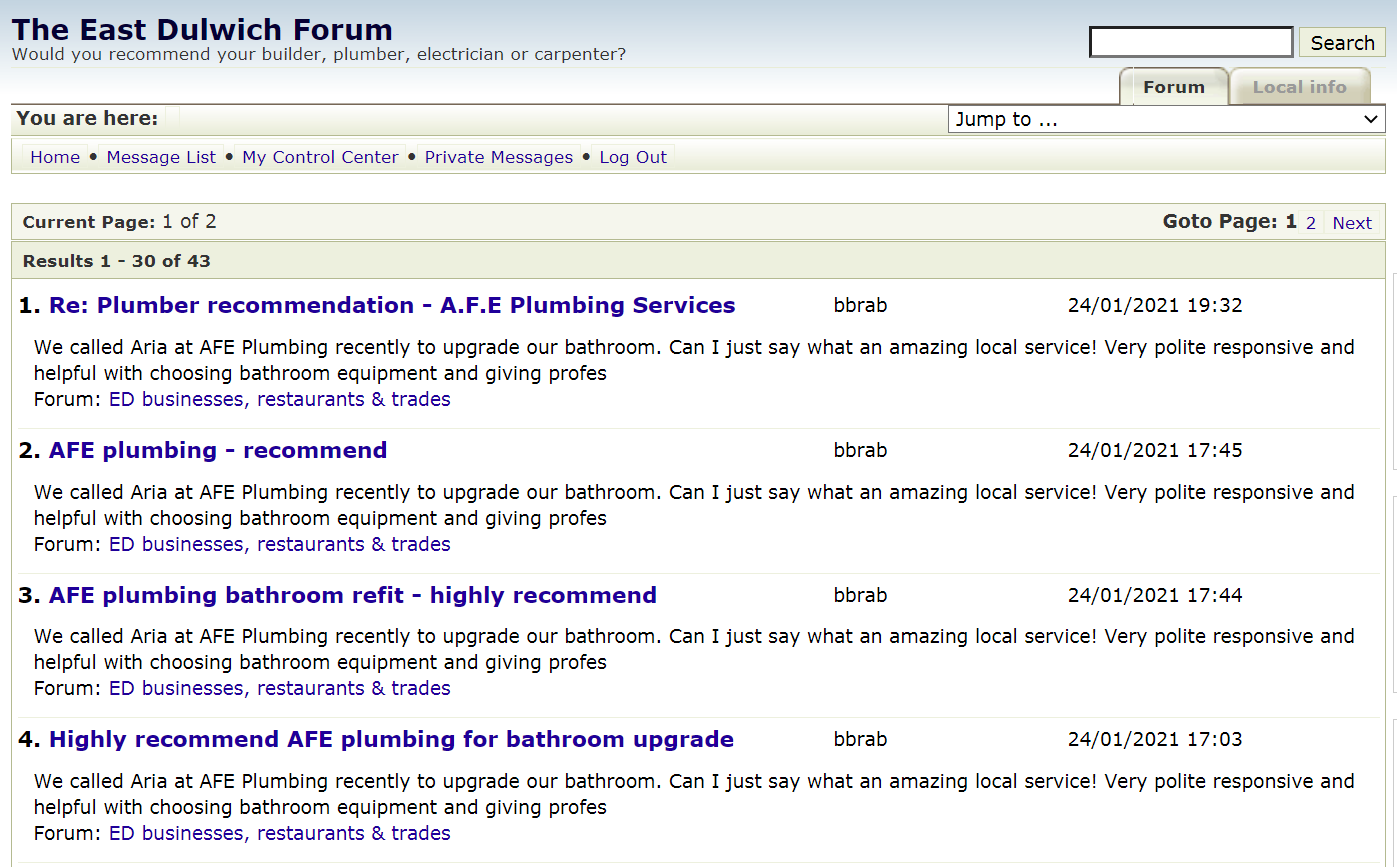The width and height of the screenshot is (1397, 867).
Task: Click the search text input field
Action: [1190, 42]
